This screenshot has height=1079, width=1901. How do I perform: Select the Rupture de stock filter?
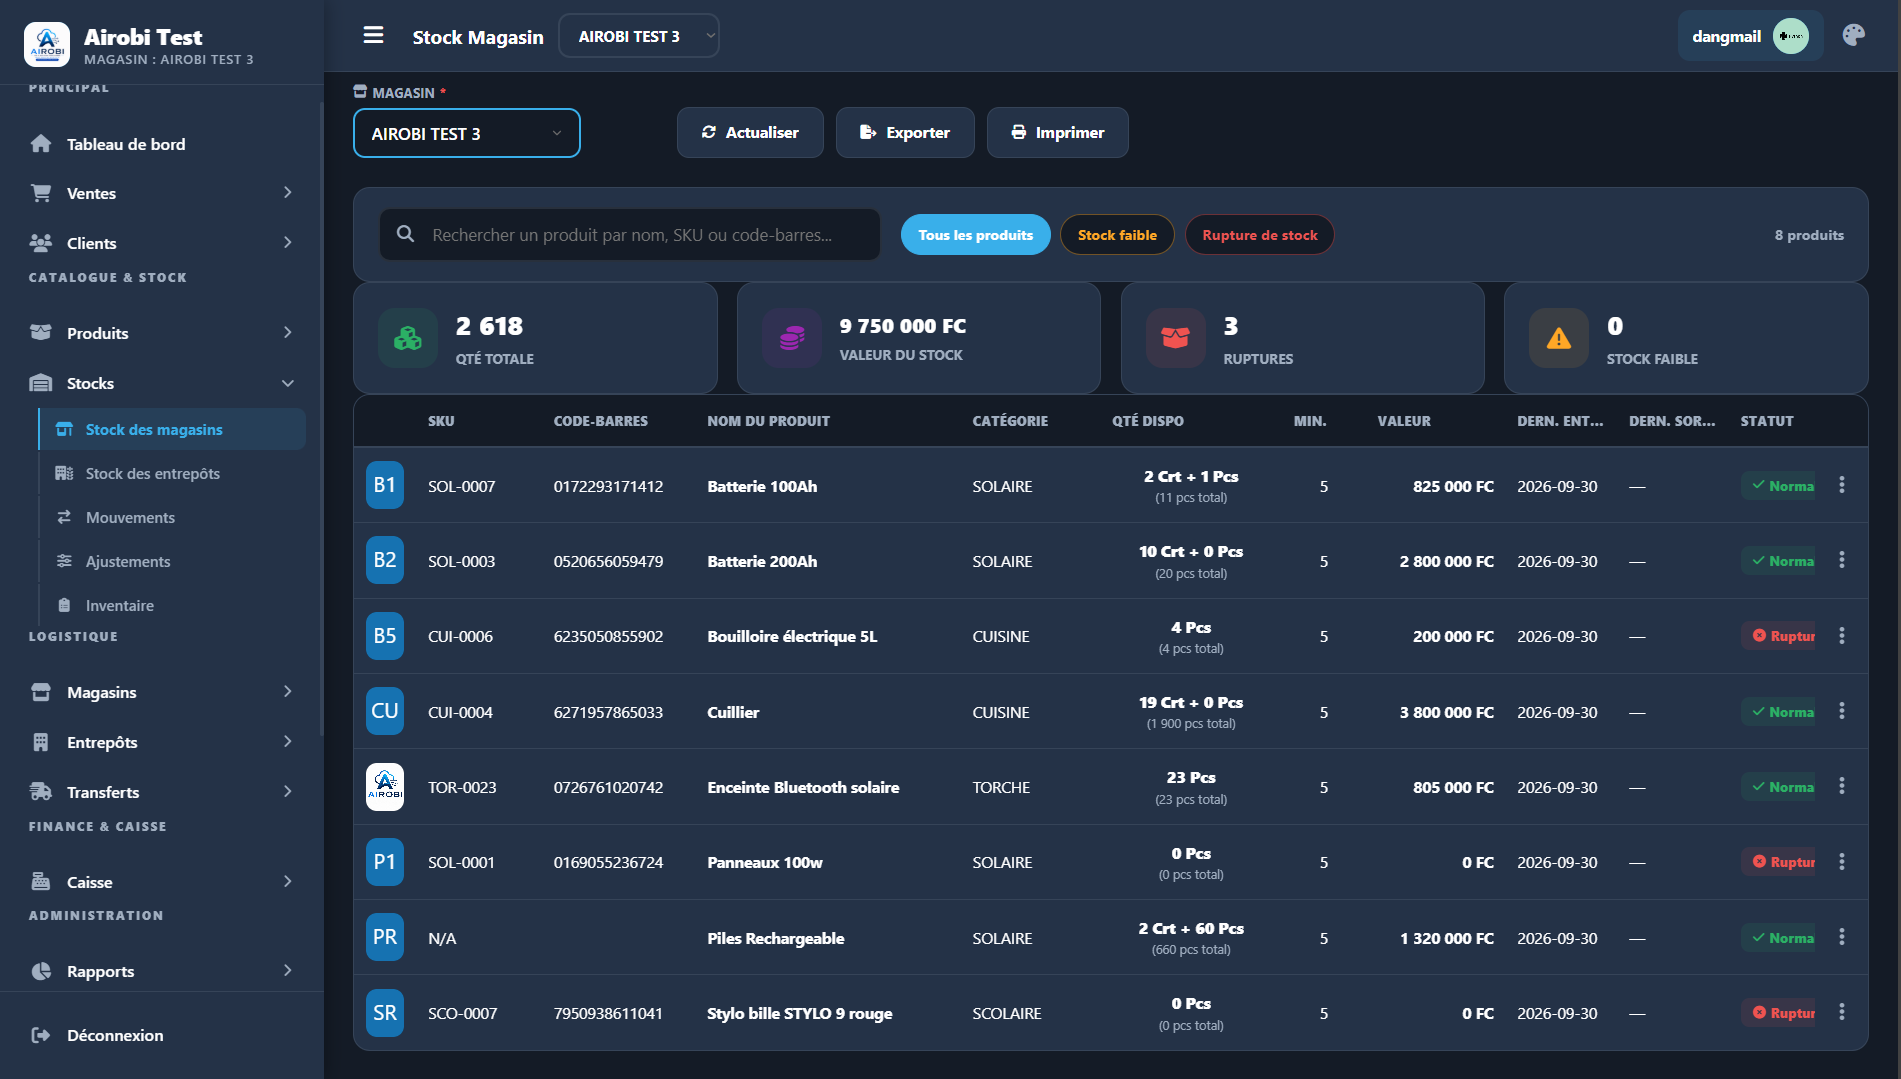point(1259,235)
